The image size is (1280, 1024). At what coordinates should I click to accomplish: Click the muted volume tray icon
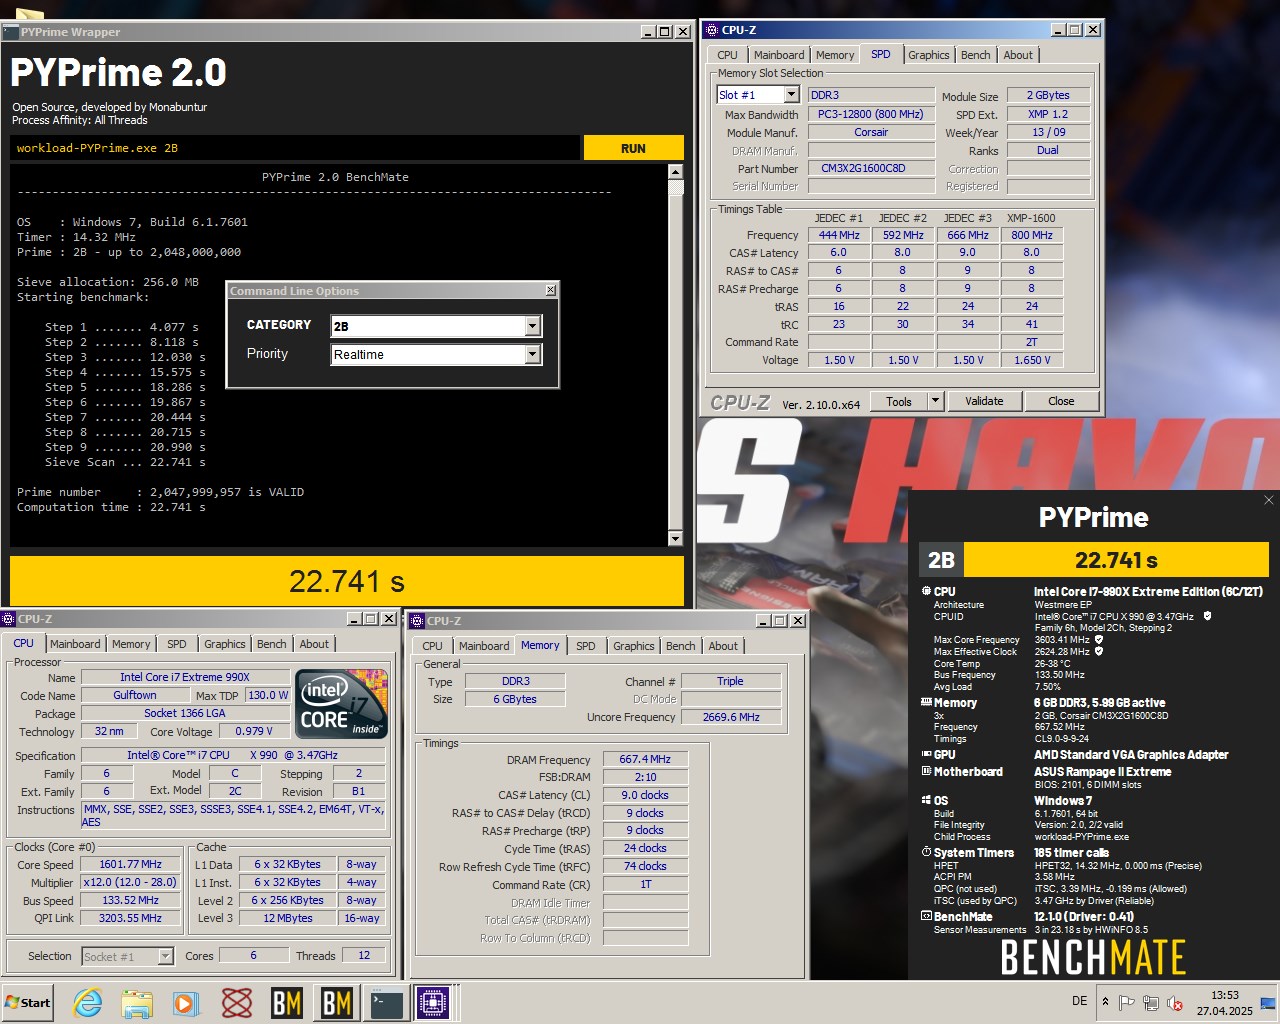(1175, 1002)
